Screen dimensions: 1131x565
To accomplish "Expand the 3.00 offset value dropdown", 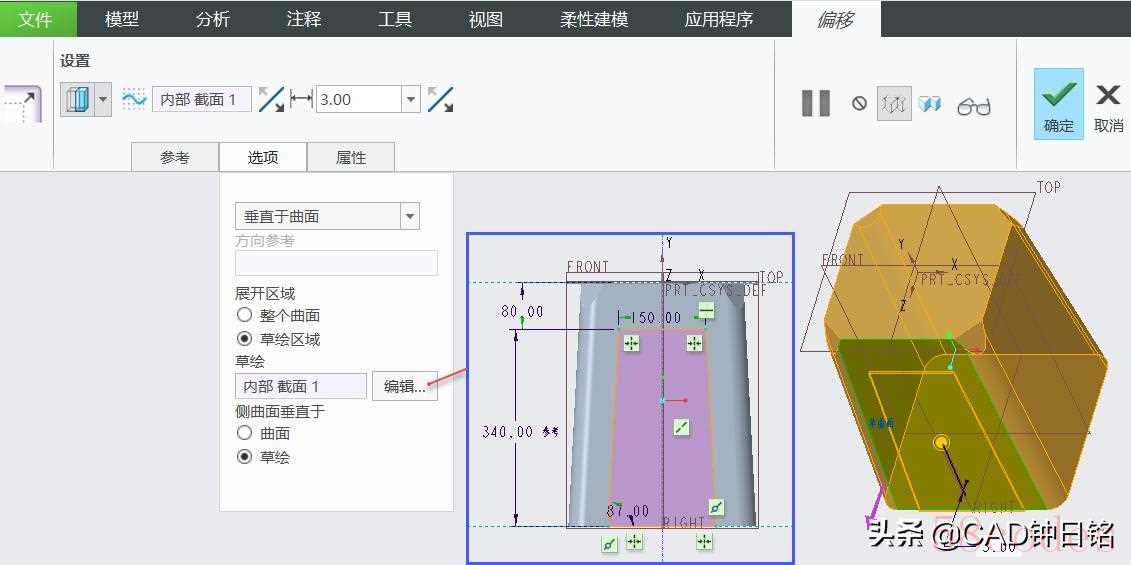I will tap(411, 99).
